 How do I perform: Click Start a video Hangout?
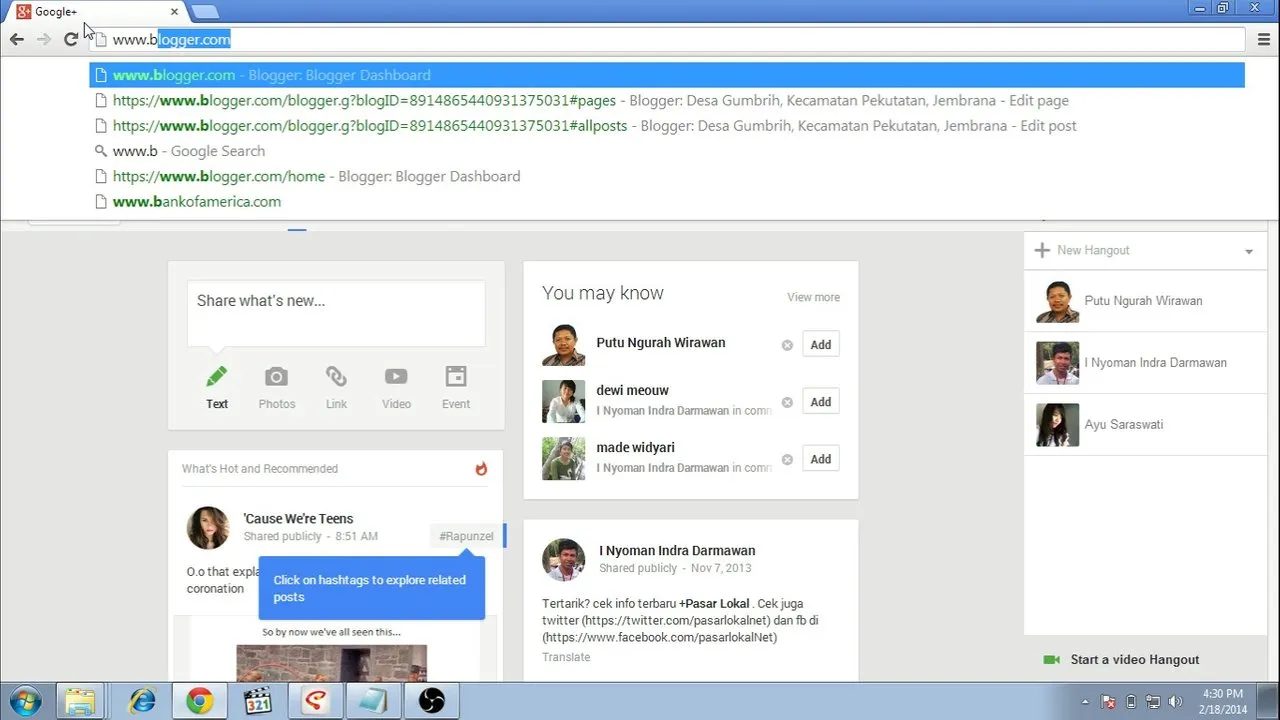pyautogui.click(x=1134, y=659)
